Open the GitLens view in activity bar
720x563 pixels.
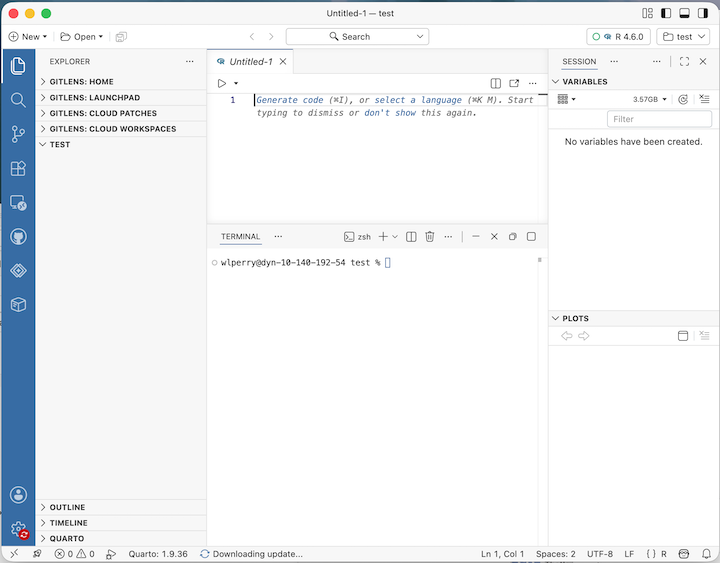point(18,270)
